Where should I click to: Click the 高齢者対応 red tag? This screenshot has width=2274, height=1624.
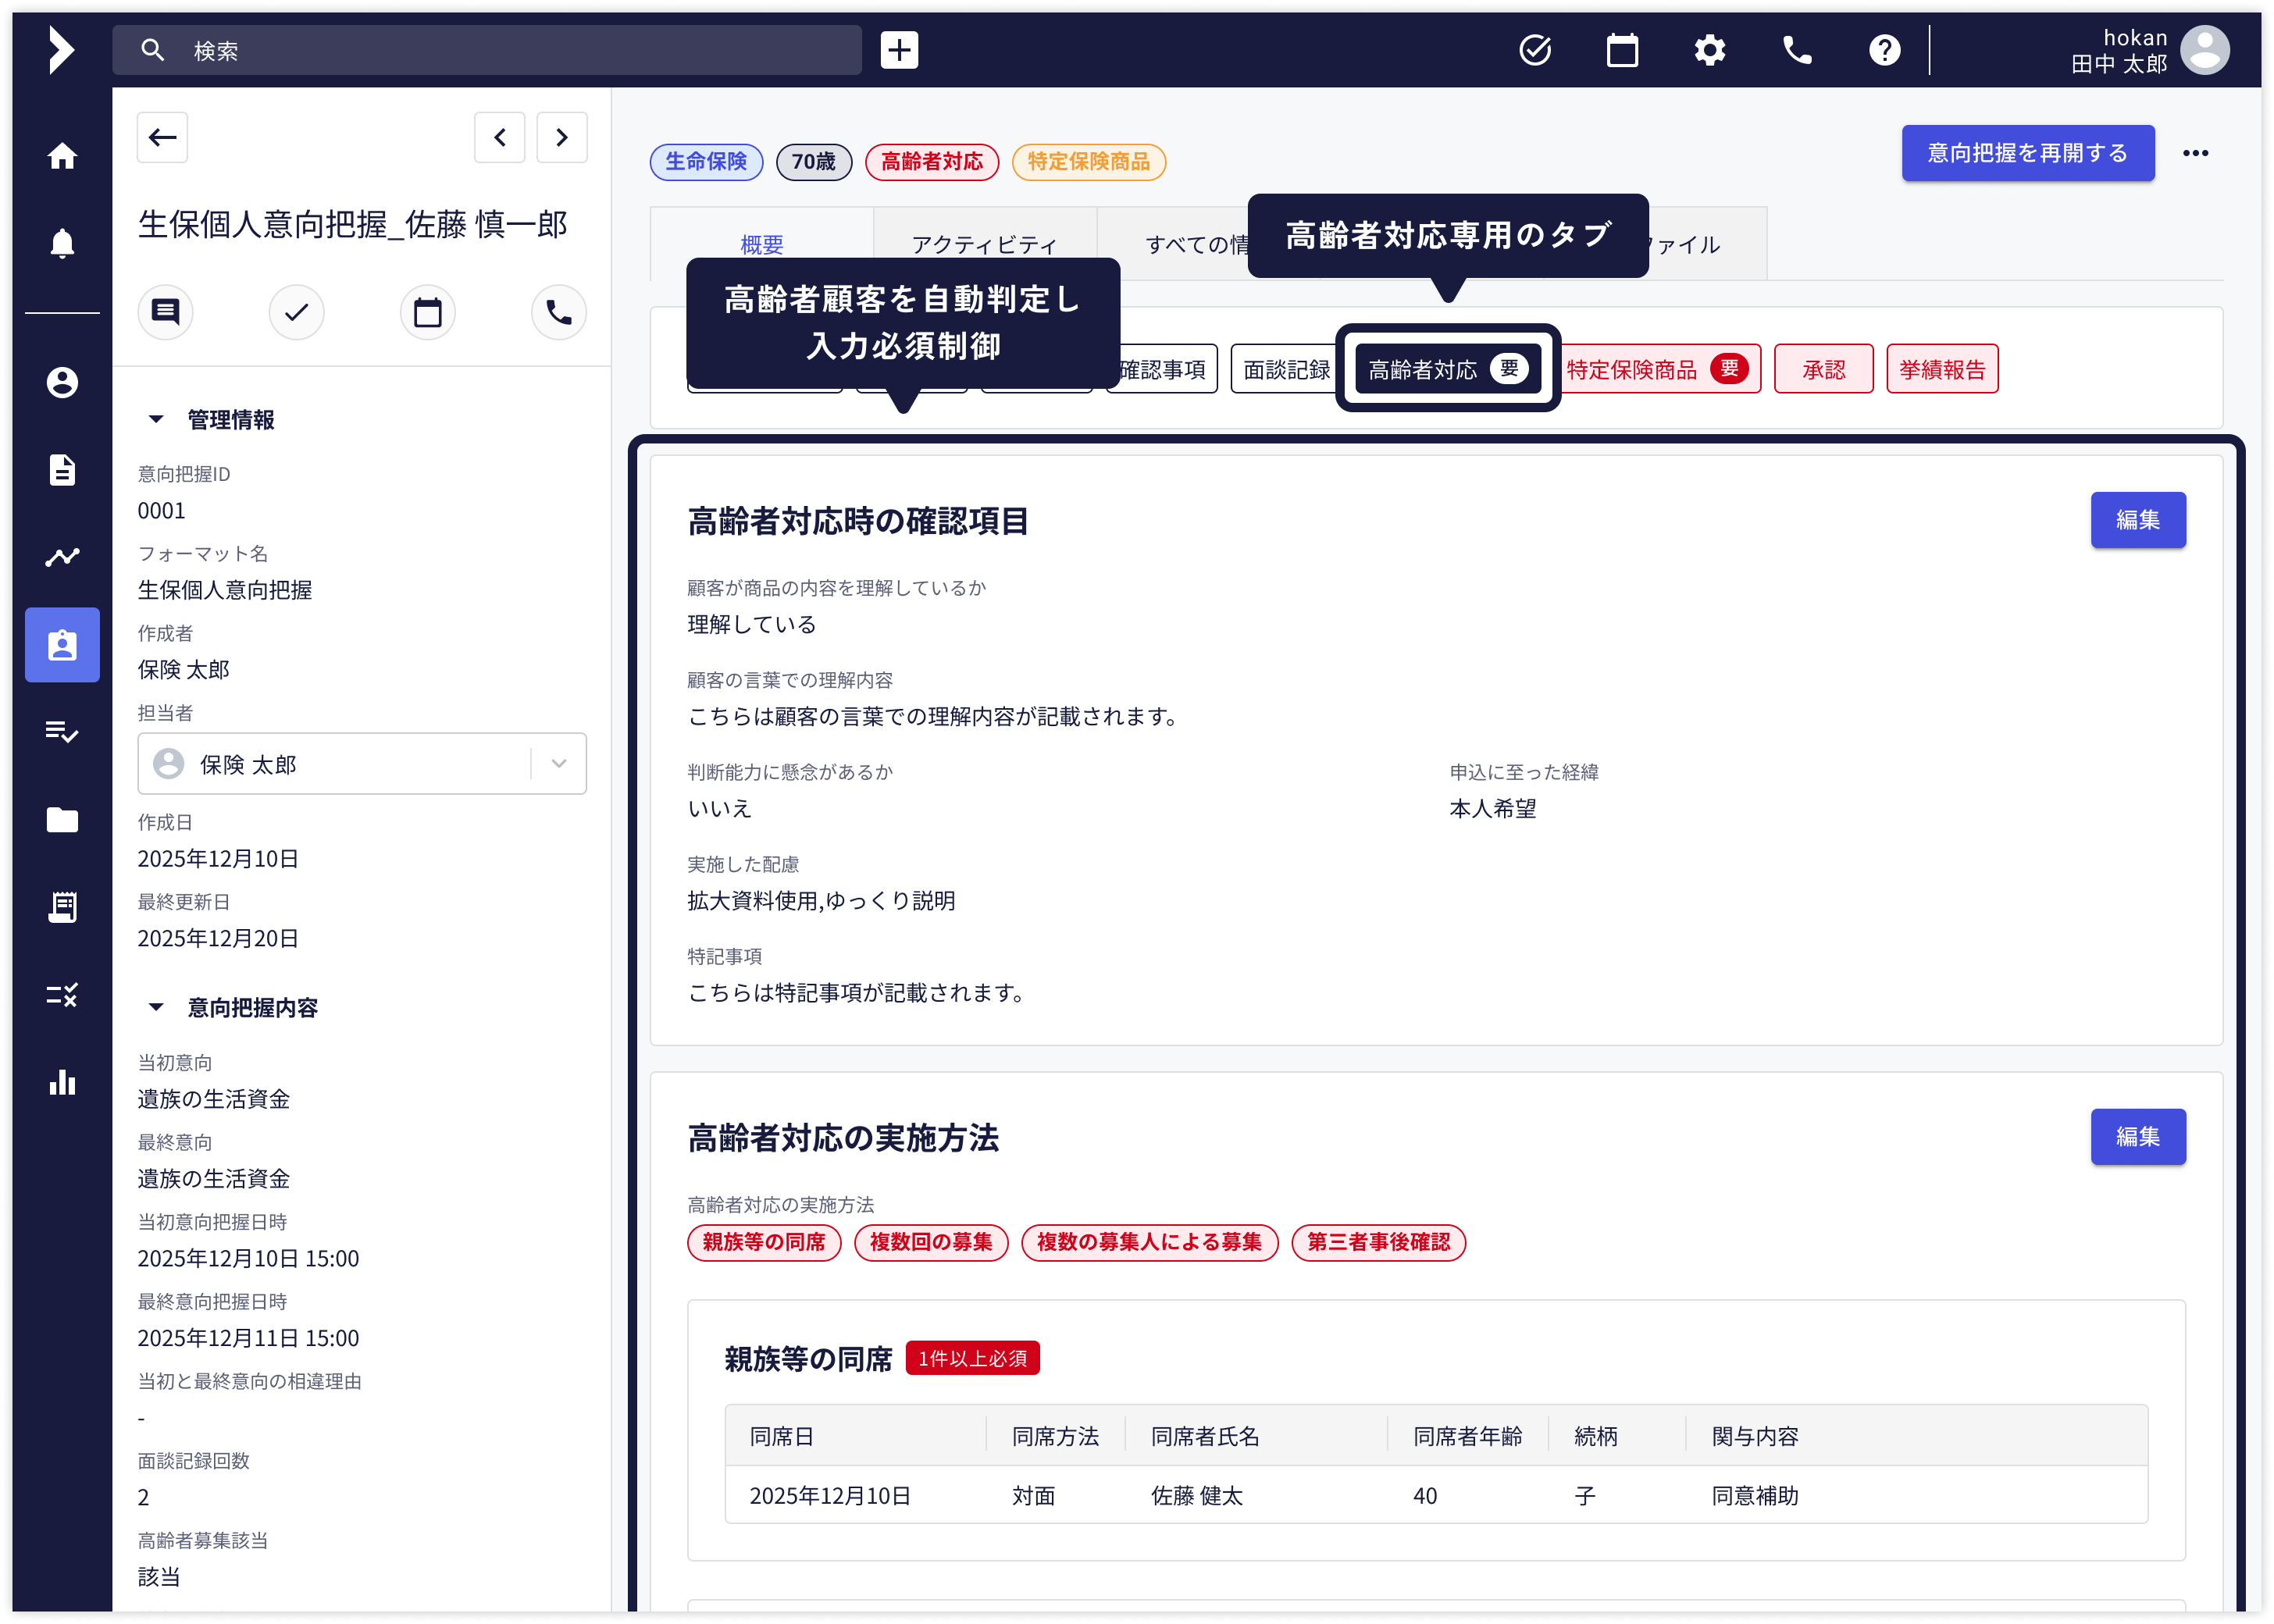point(931,162)
